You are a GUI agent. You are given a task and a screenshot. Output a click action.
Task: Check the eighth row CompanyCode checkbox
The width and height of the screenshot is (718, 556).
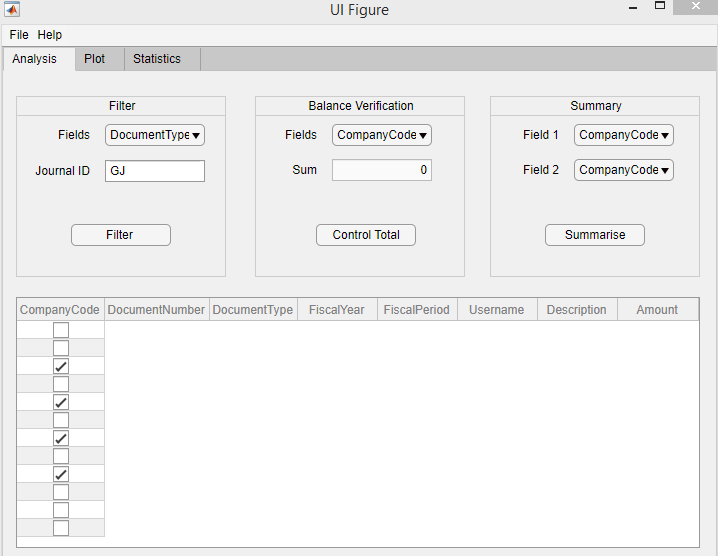tap(61, 456)
